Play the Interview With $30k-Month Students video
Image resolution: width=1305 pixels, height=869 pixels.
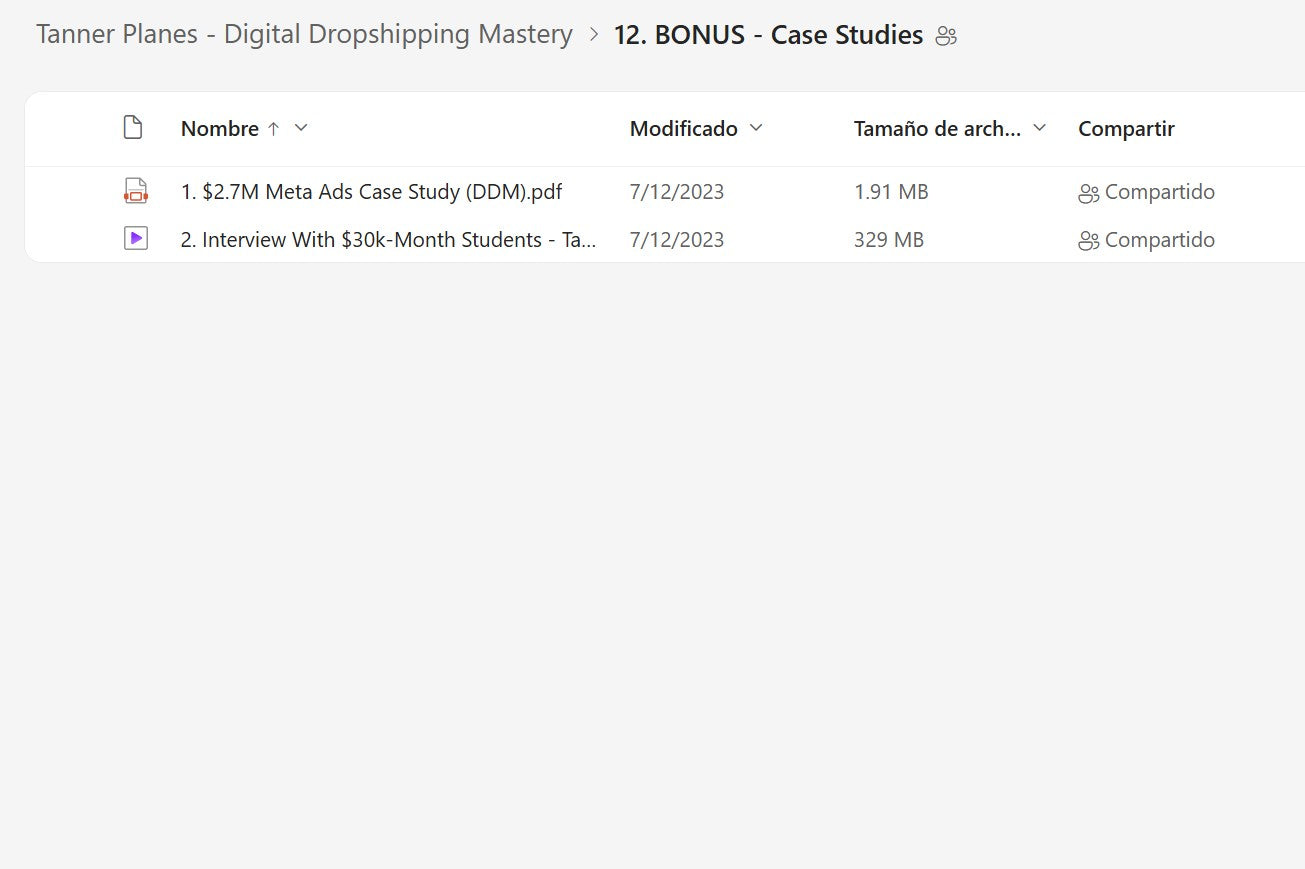[388, 240]
